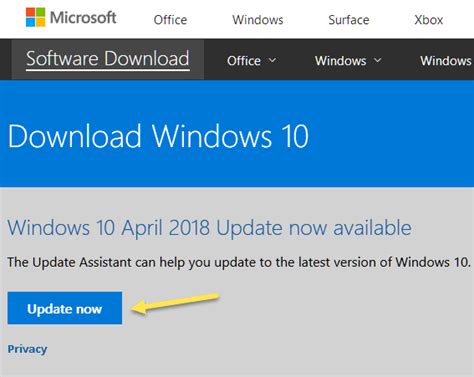The width and height of the screenshot is (474, 377).
Task: Click the Download Windows 10 banner heading
Action: 158,136
